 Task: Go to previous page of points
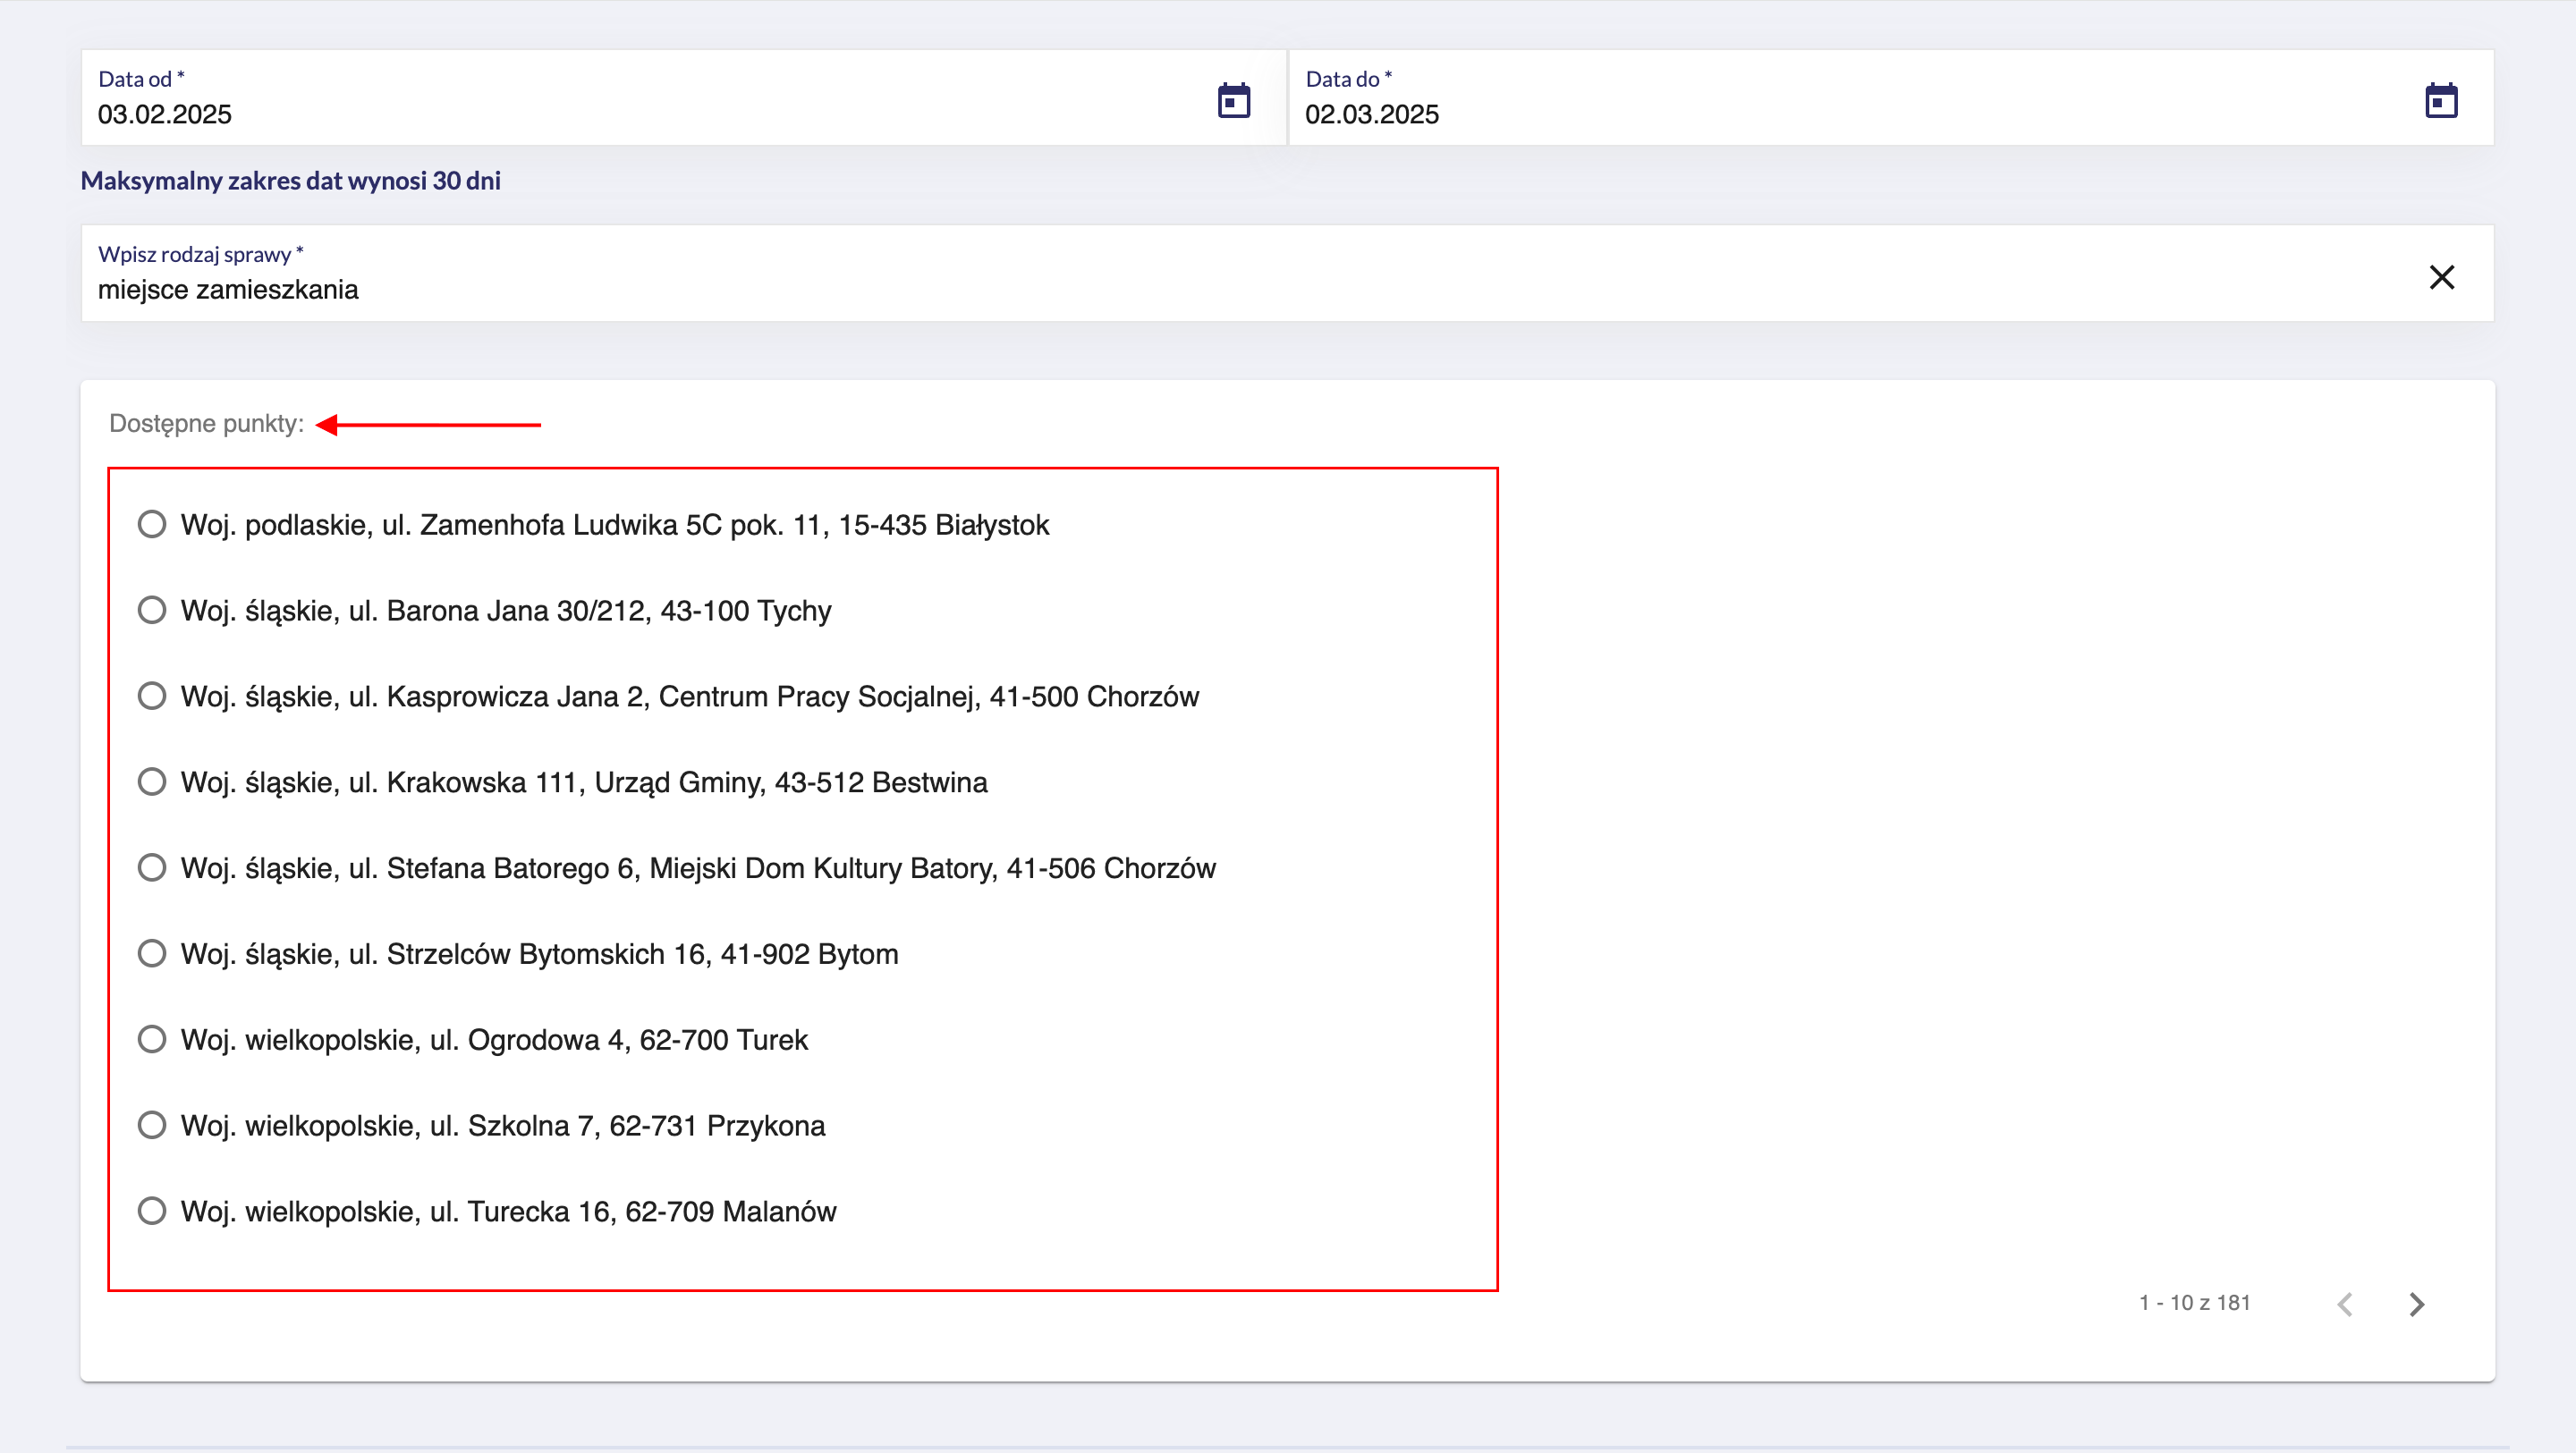tap(2345, 1304)
